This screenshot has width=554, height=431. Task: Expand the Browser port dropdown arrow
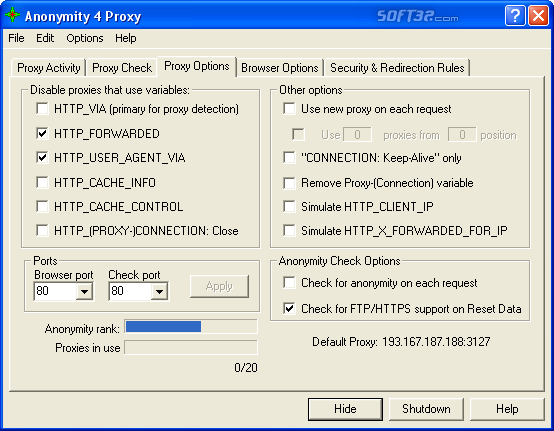84,291
